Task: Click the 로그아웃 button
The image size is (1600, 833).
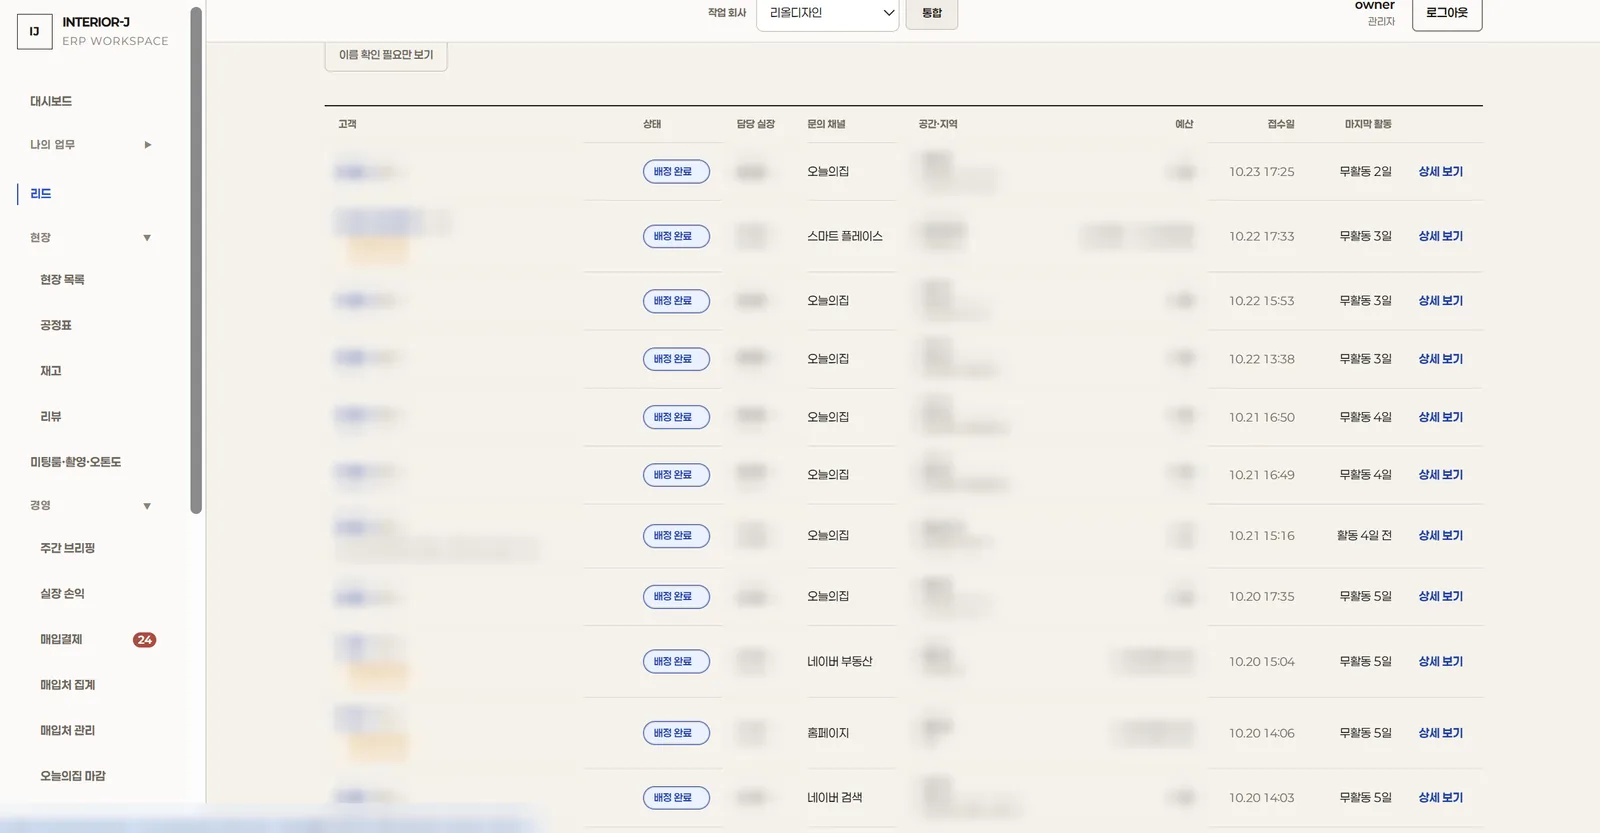Action: tap(1447, 13)
